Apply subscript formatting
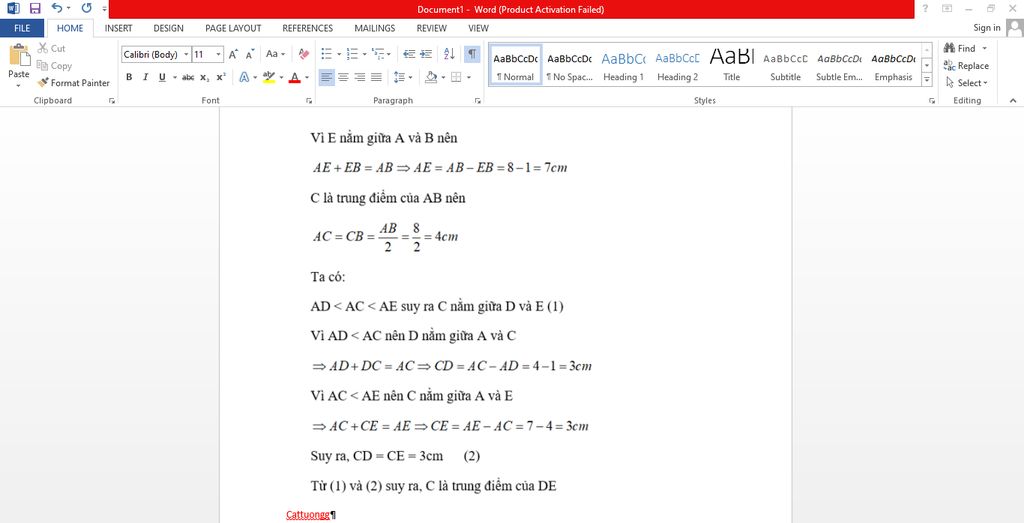The width and height of the screenshot is (1024, 523). click(204, 77)
